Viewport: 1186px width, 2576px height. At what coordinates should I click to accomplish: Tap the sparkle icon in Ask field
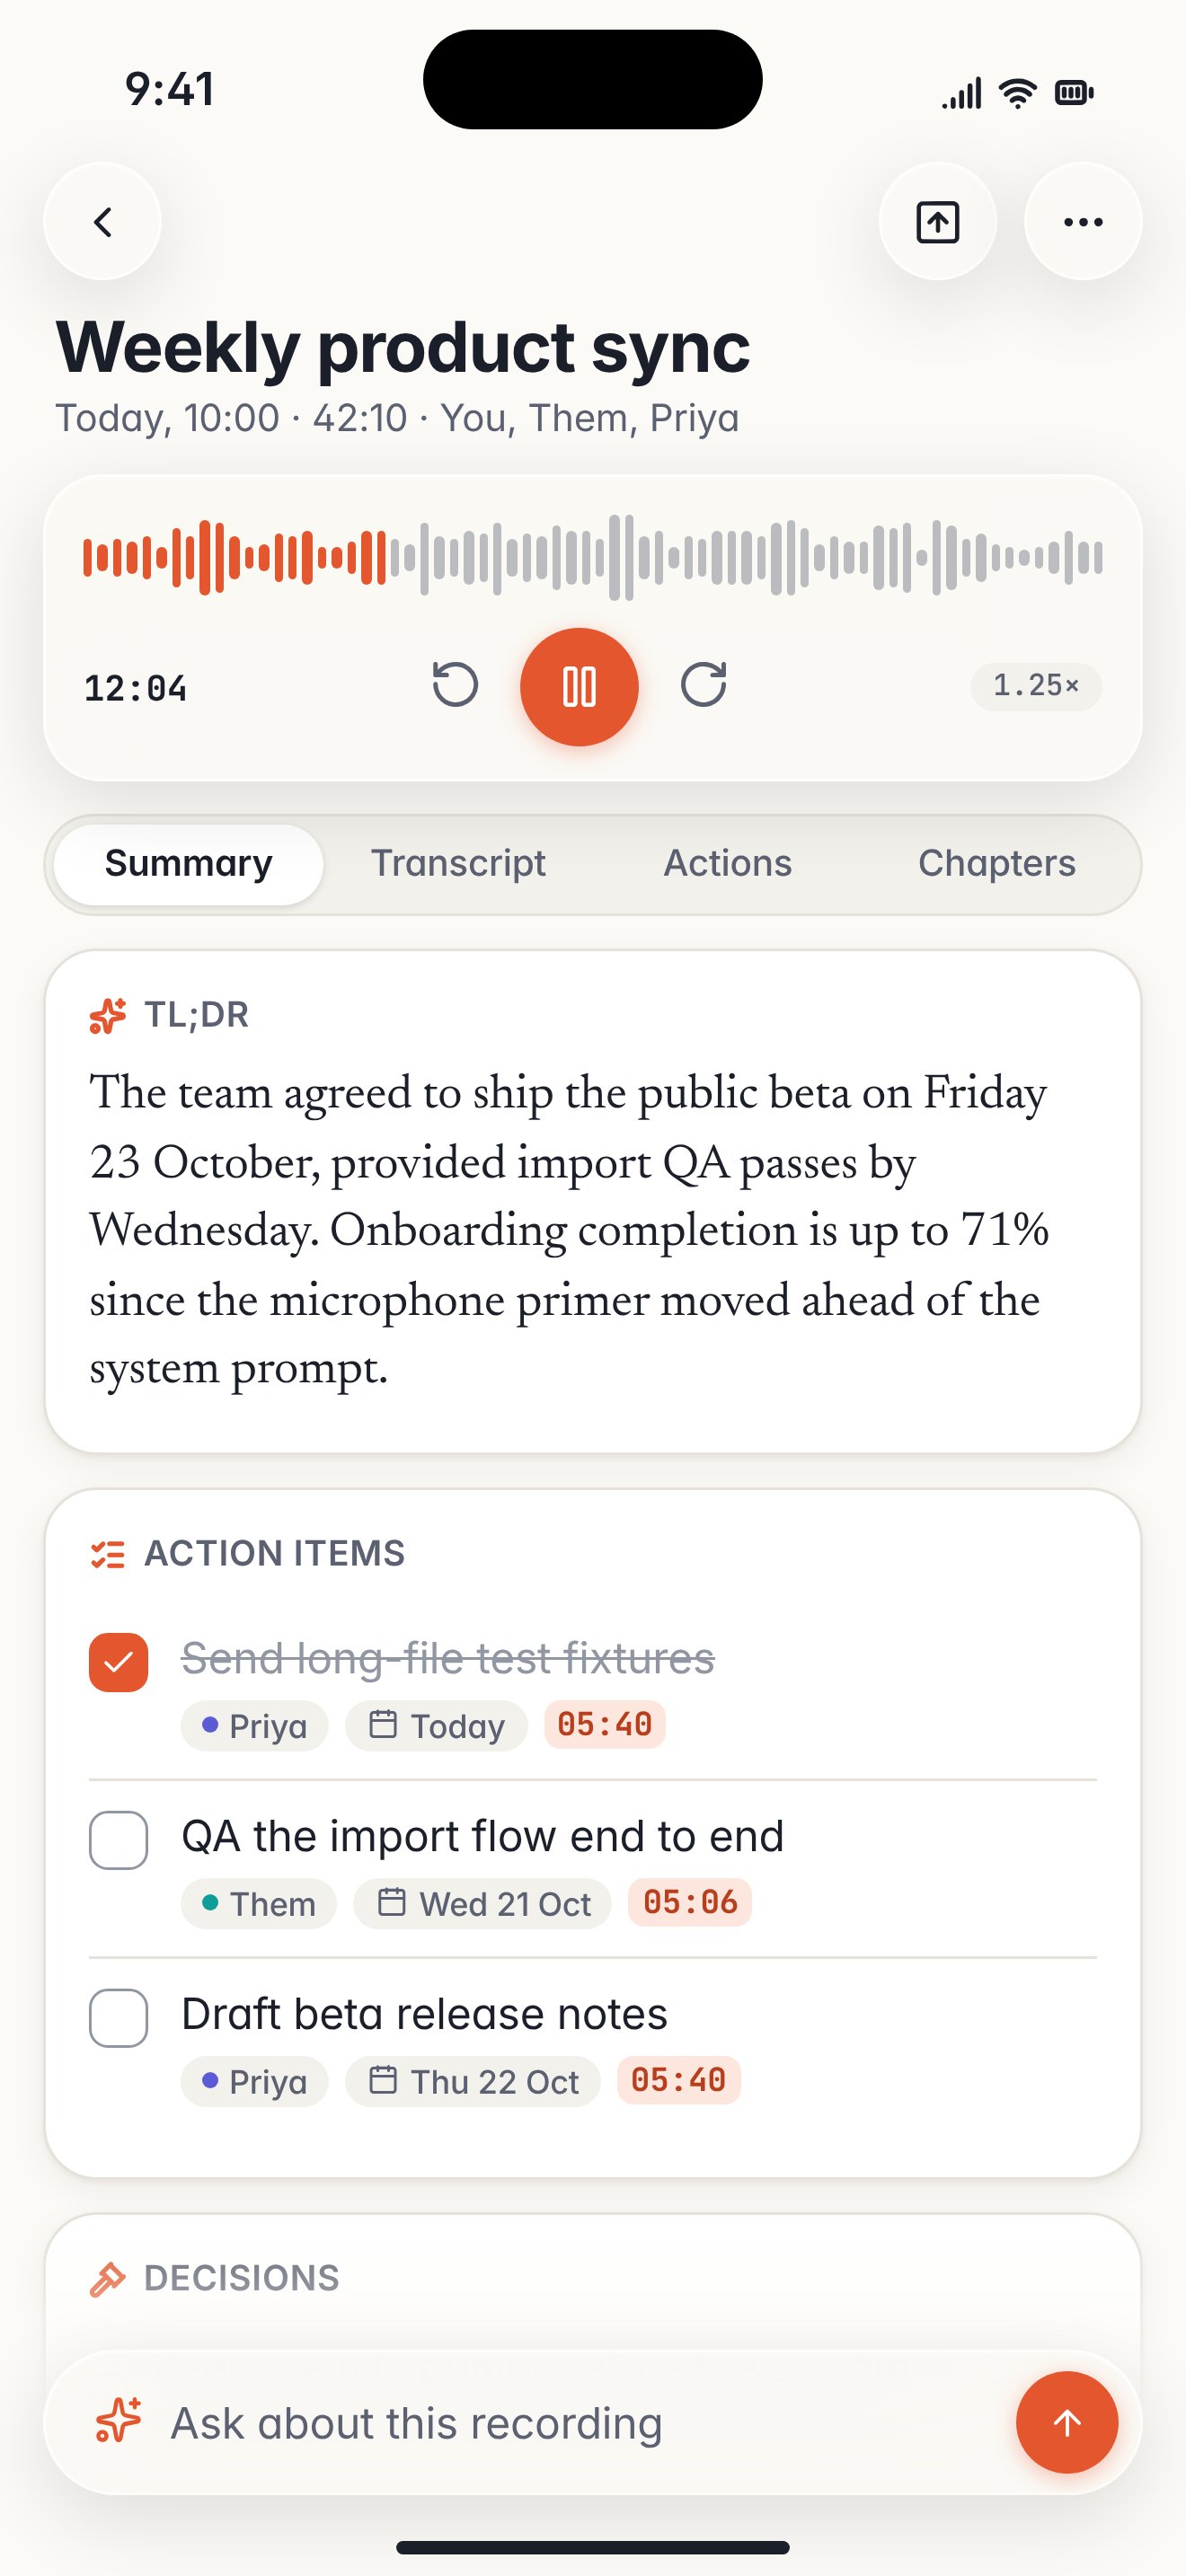click(x=118, y=2421)
